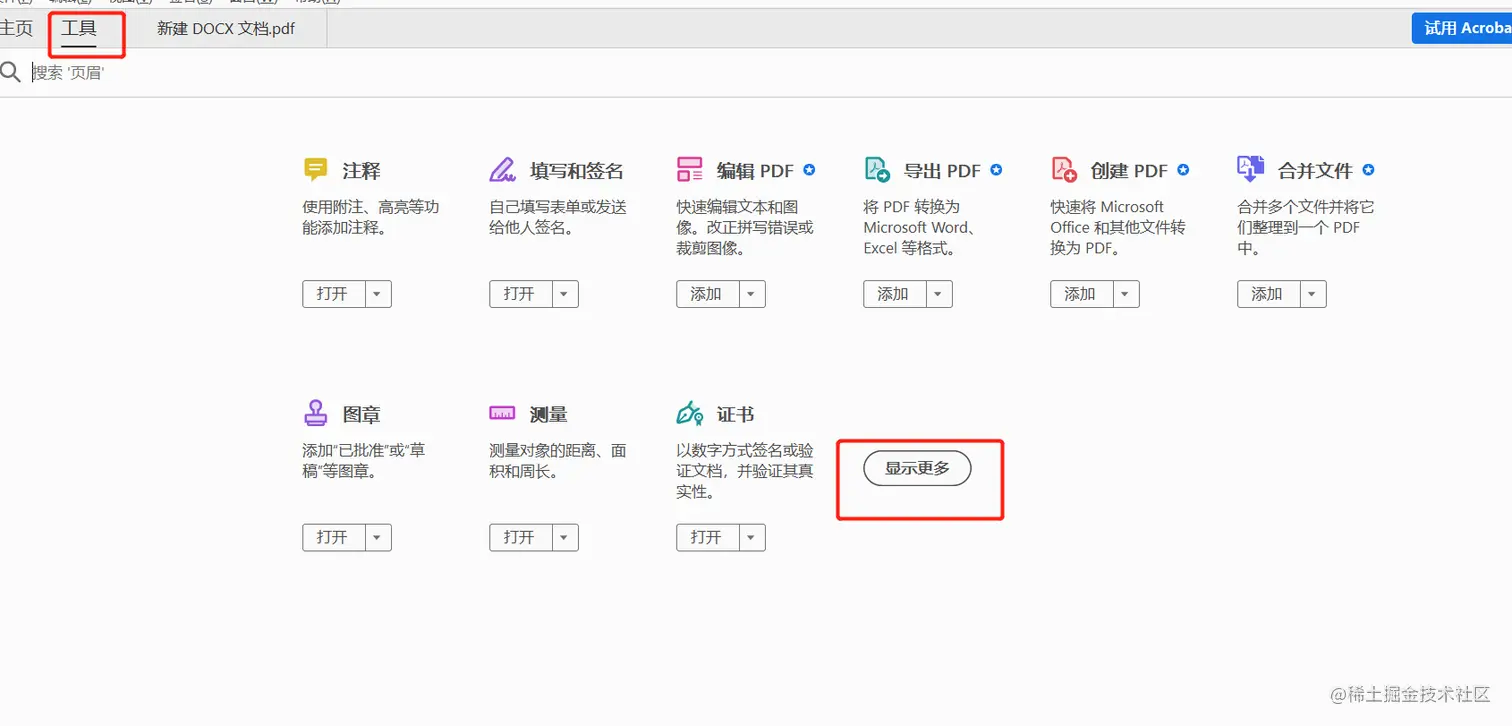Viewport: 1512px width, 726px height.
Task: Select the 创建 PDF tool icon
Action: (x=1064, y=169)
